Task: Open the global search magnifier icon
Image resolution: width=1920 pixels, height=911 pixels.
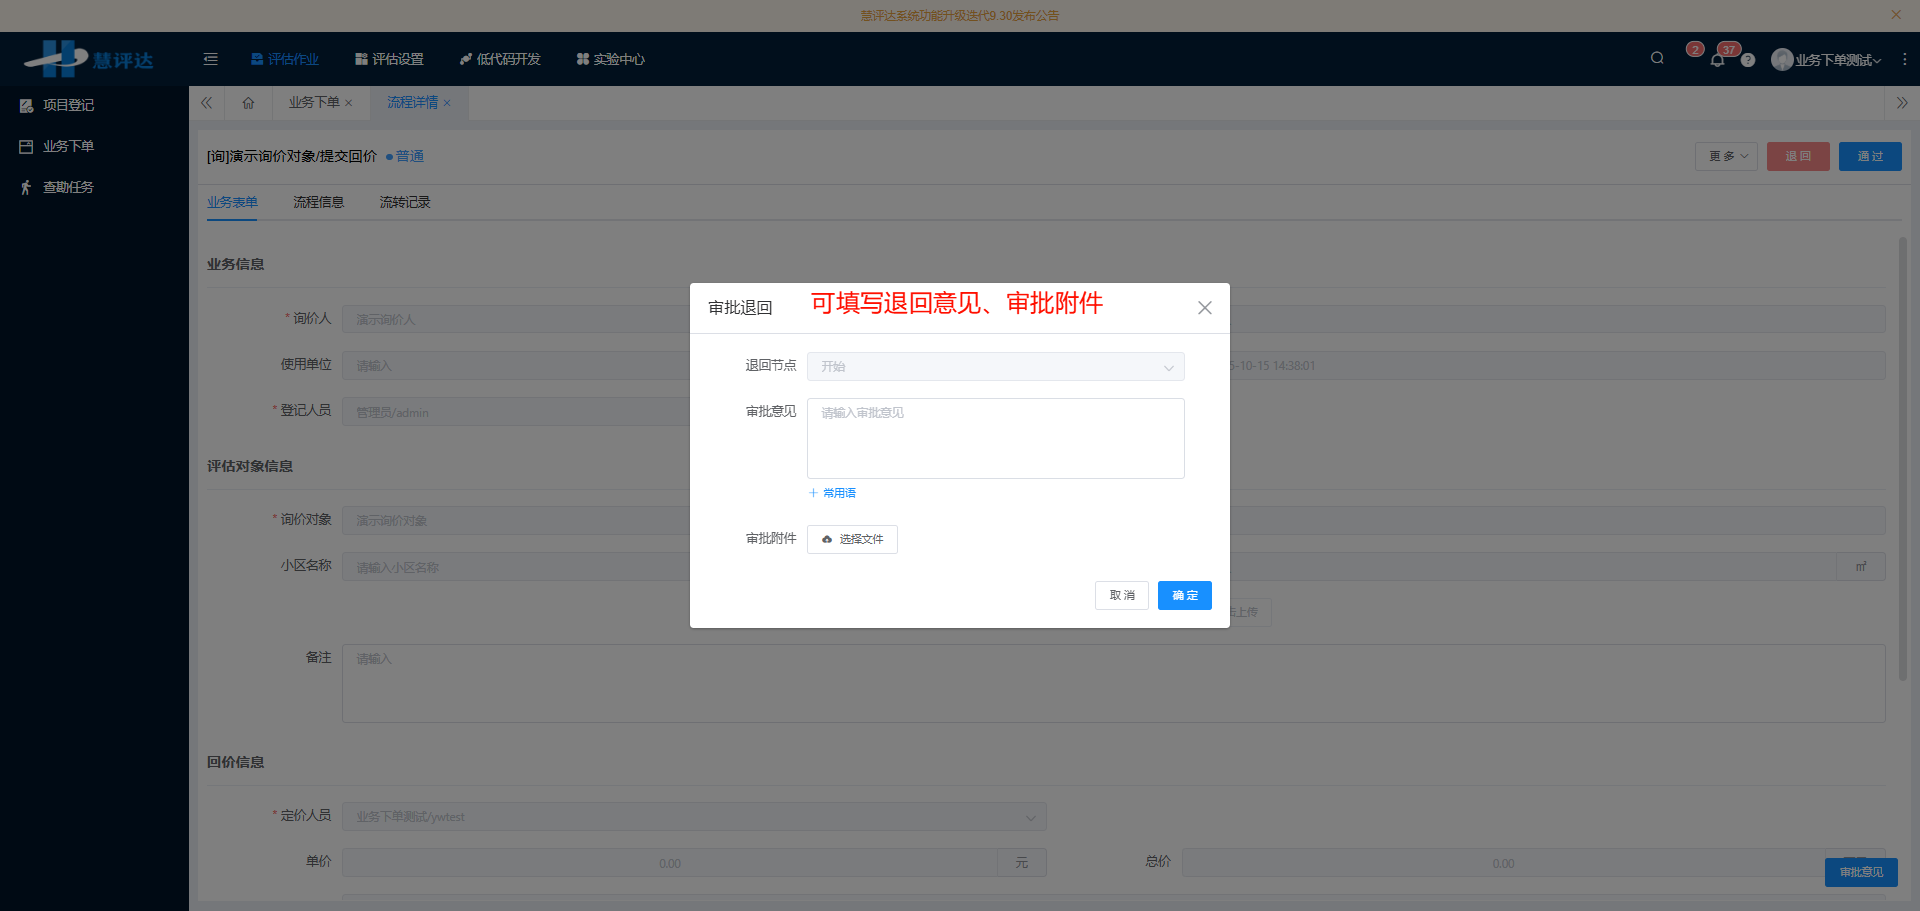Action: coord(1657,58)
